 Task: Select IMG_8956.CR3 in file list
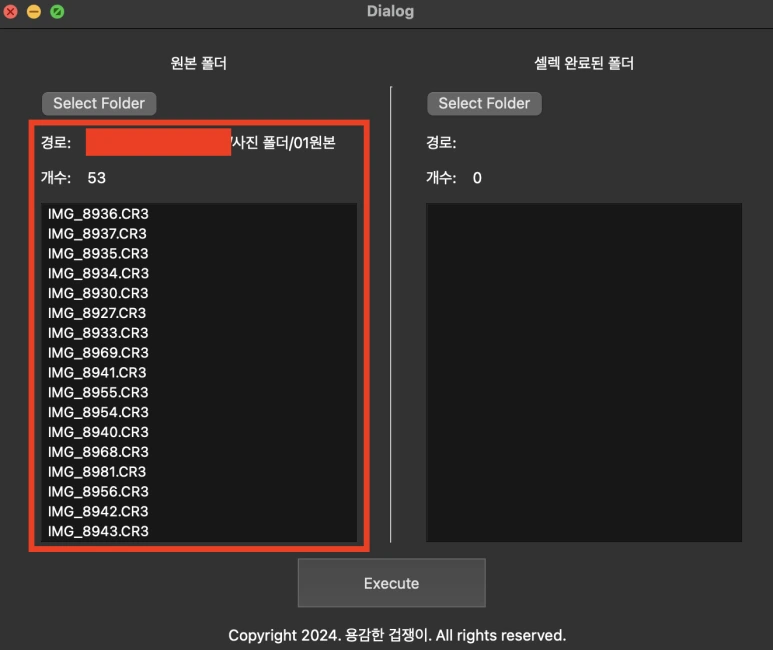pyautogui.click(x=199, y=492)
